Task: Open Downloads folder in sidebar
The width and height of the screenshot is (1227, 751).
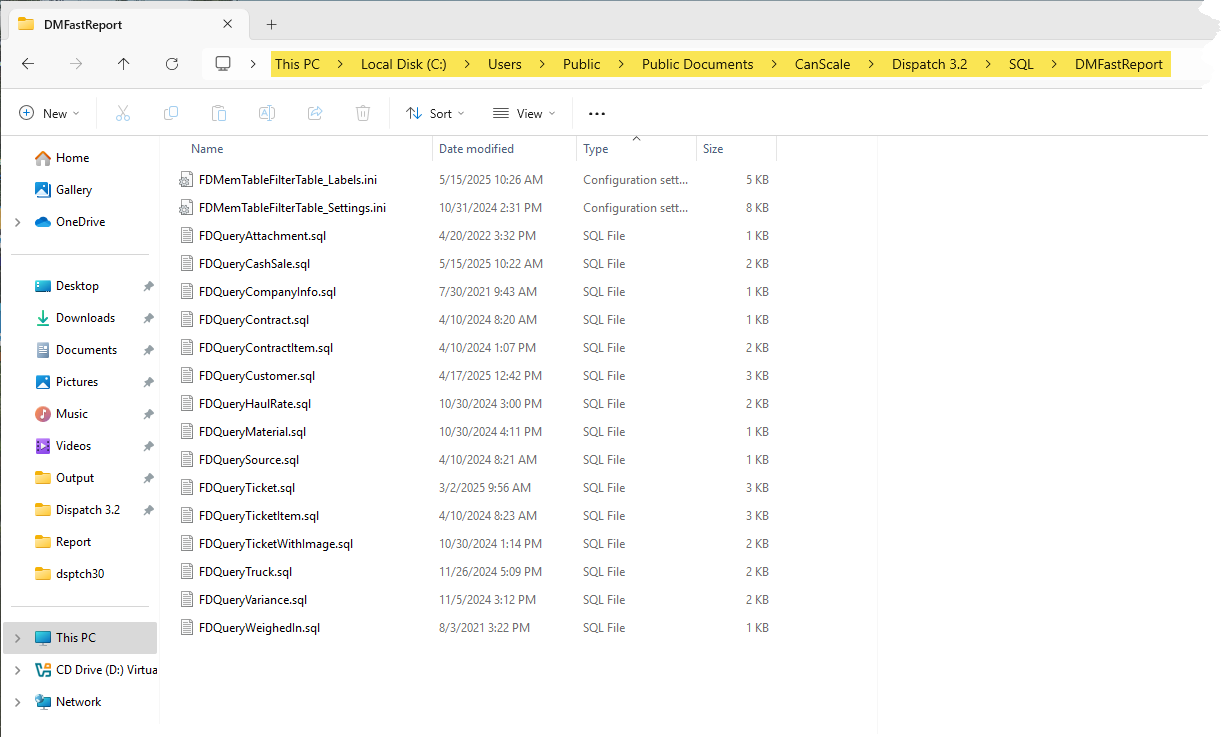Action: pyautogui.click(x=85, y=318)
